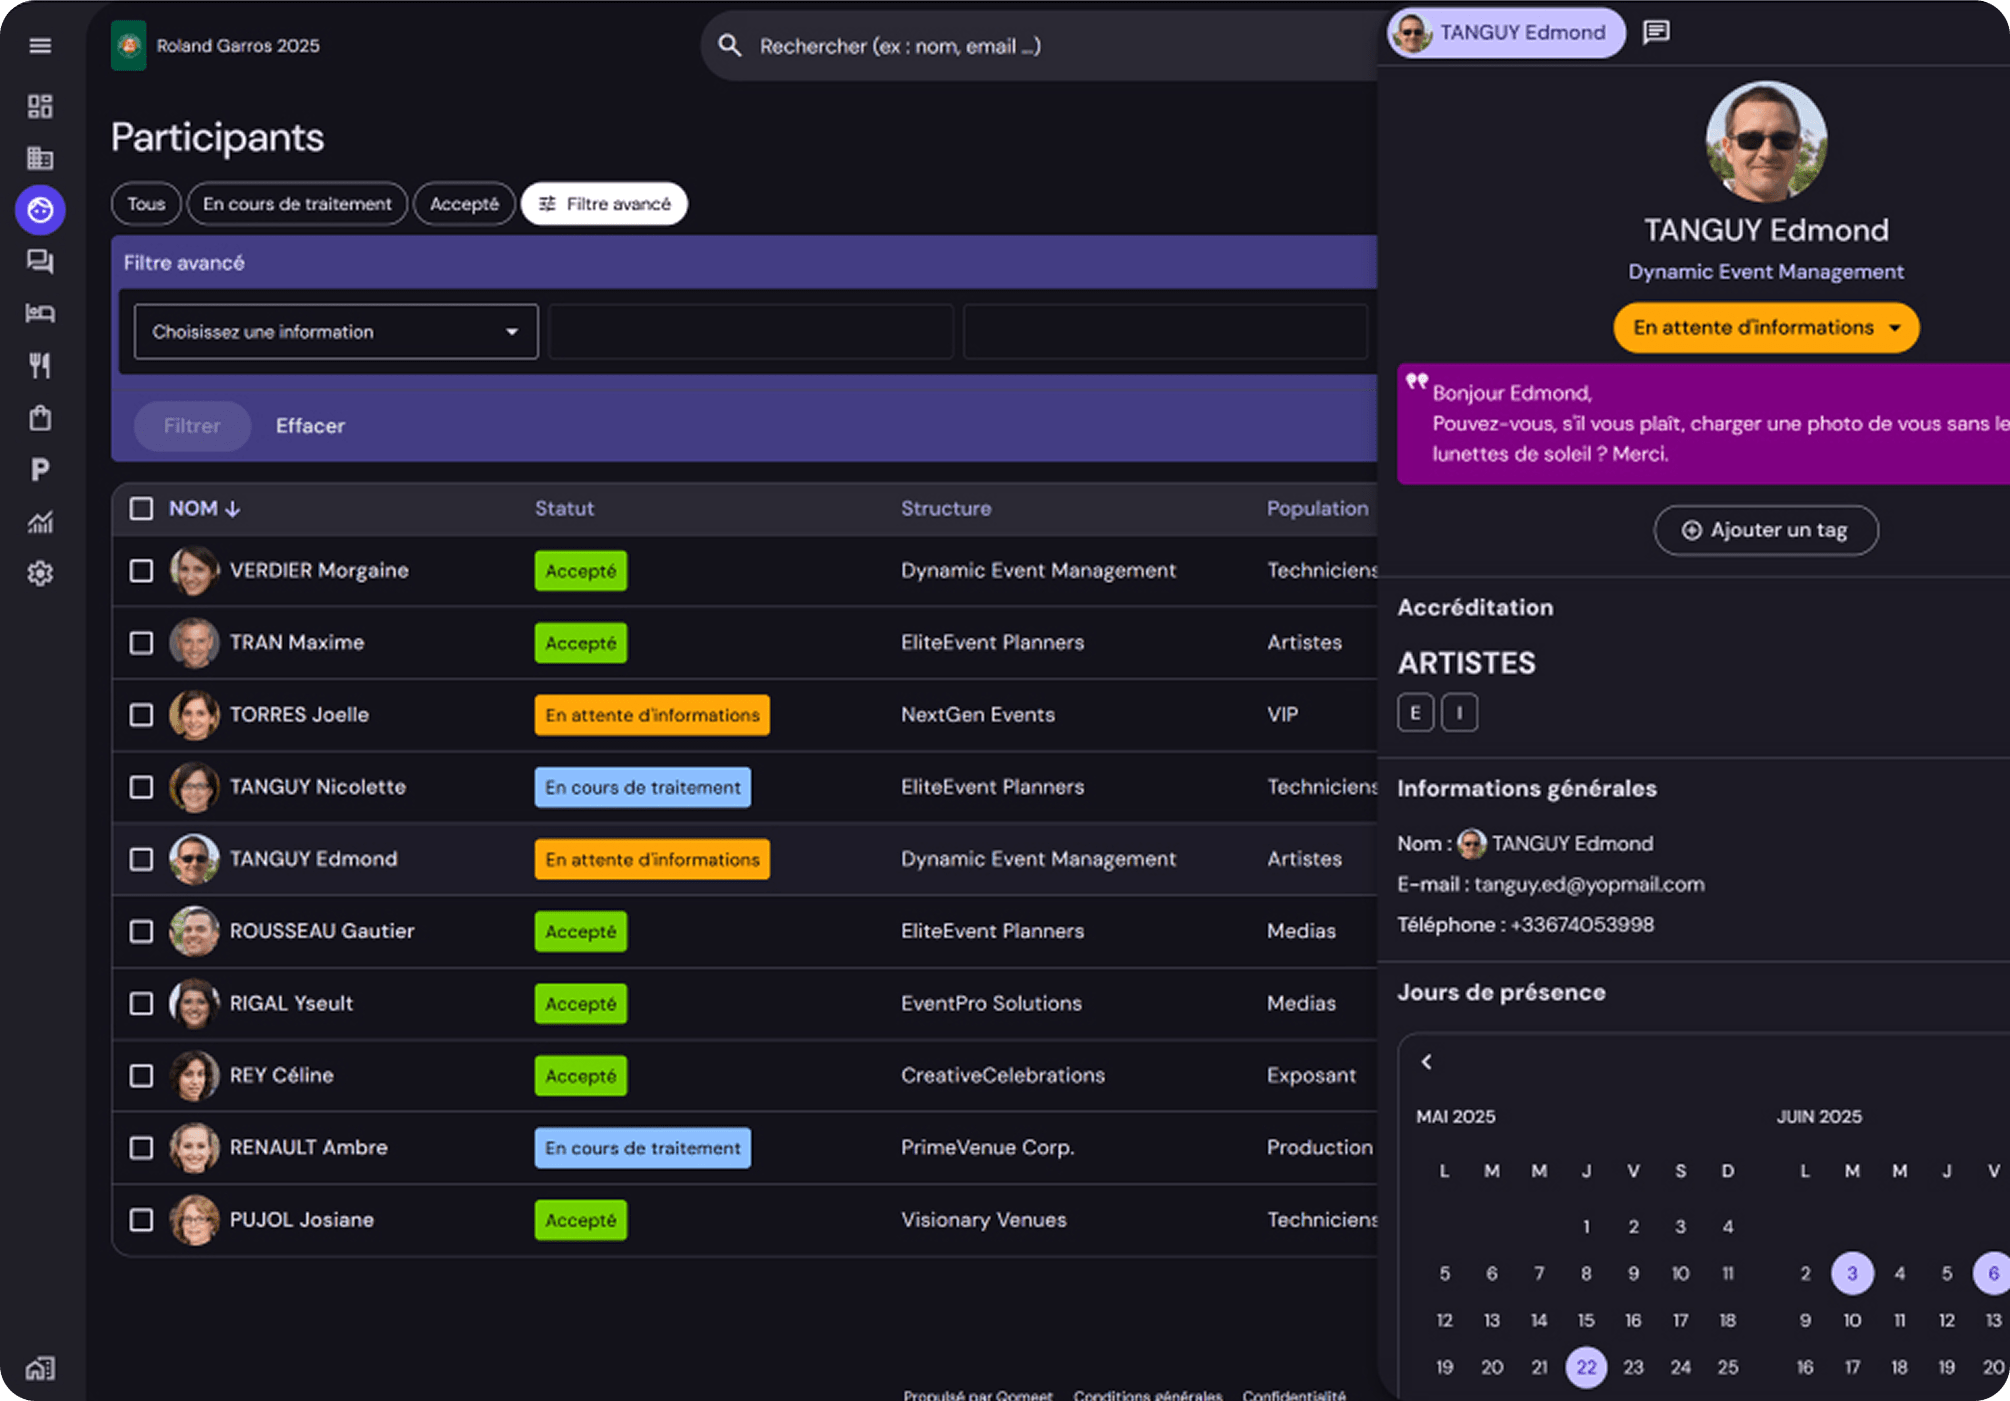The height and width of the screenshot is (1401, 2010).
Task: Click Ajouter un tag for Edmond
Action: [x=1765, y=530]
